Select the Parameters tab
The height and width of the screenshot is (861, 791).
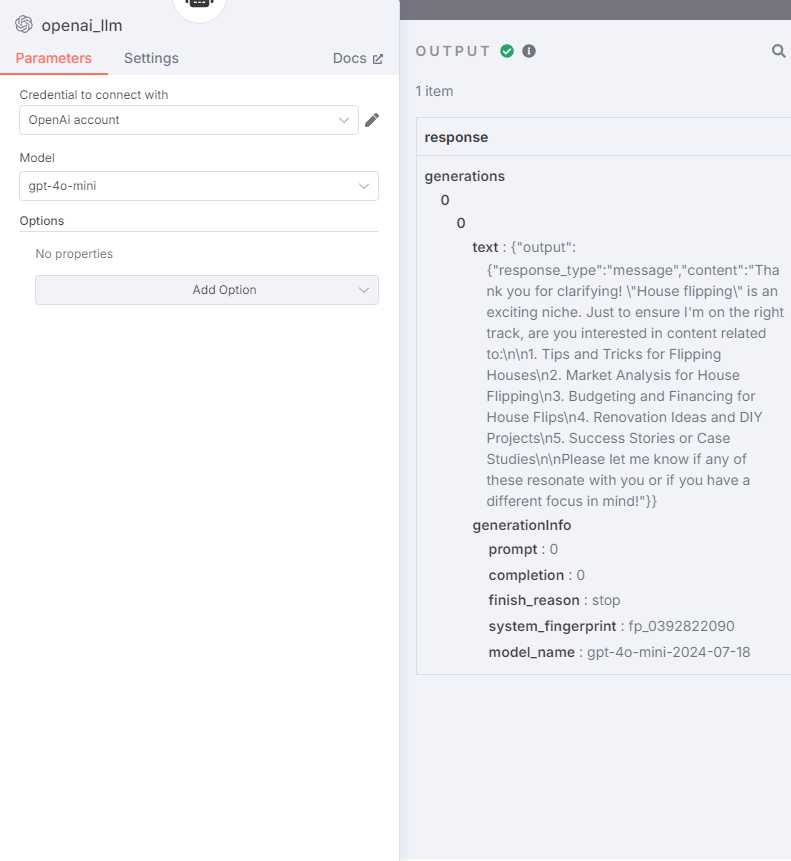click(53, 58)
